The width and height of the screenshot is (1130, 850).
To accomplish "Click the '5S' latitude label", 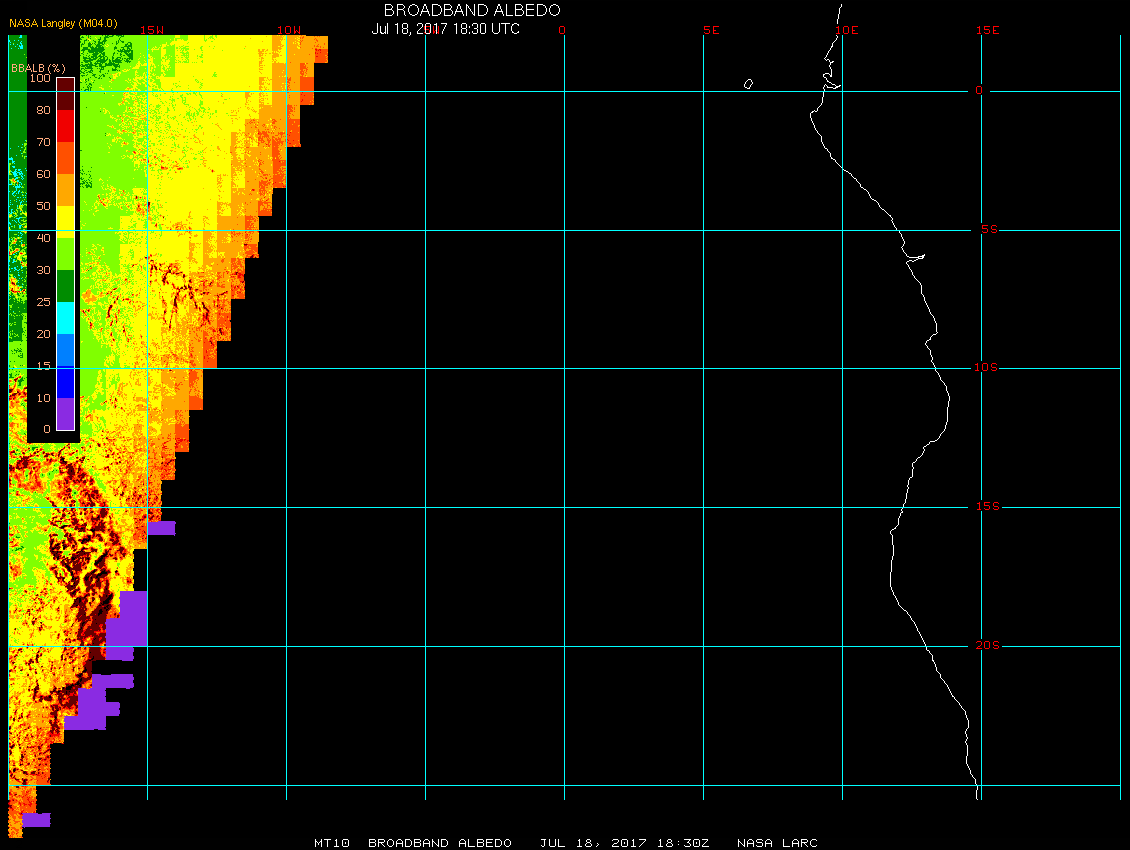I will 989,229.
